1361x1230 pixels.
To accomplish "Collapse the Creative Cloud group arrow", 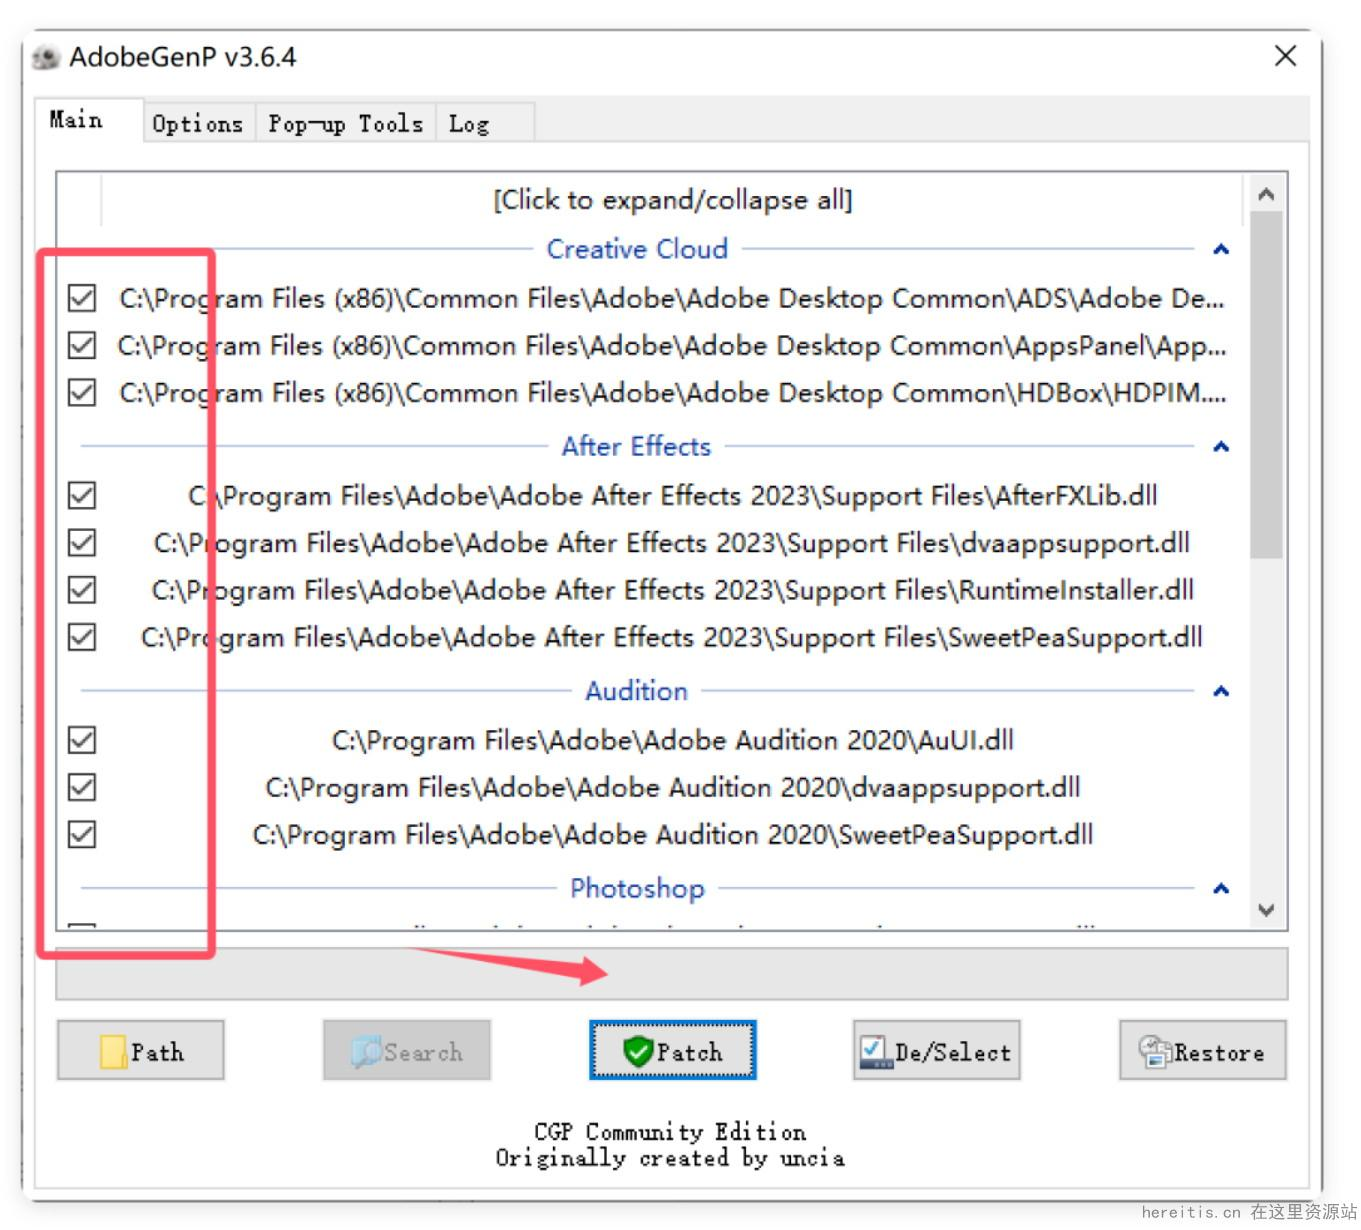I will coord(1220,249).
